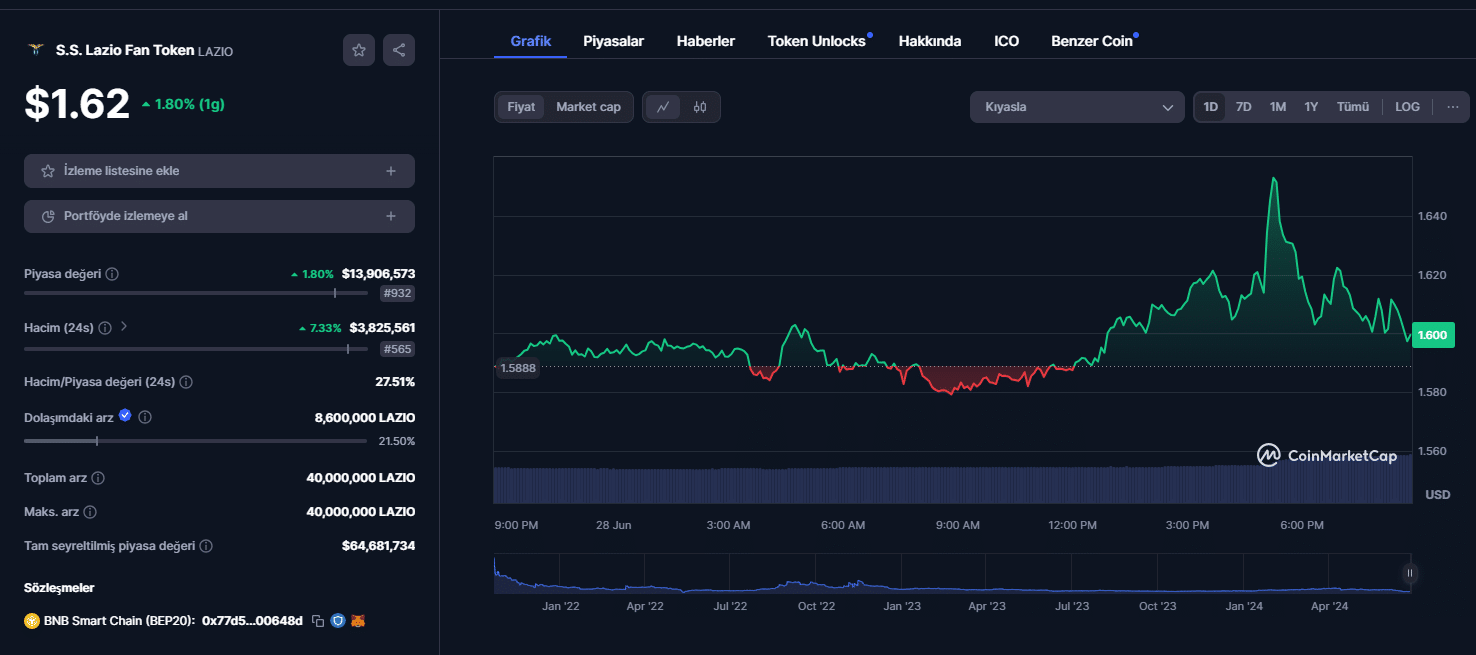1476x655 pixels.
Task: Switch to candlestick chart icon
Action: tap(700, 107)
